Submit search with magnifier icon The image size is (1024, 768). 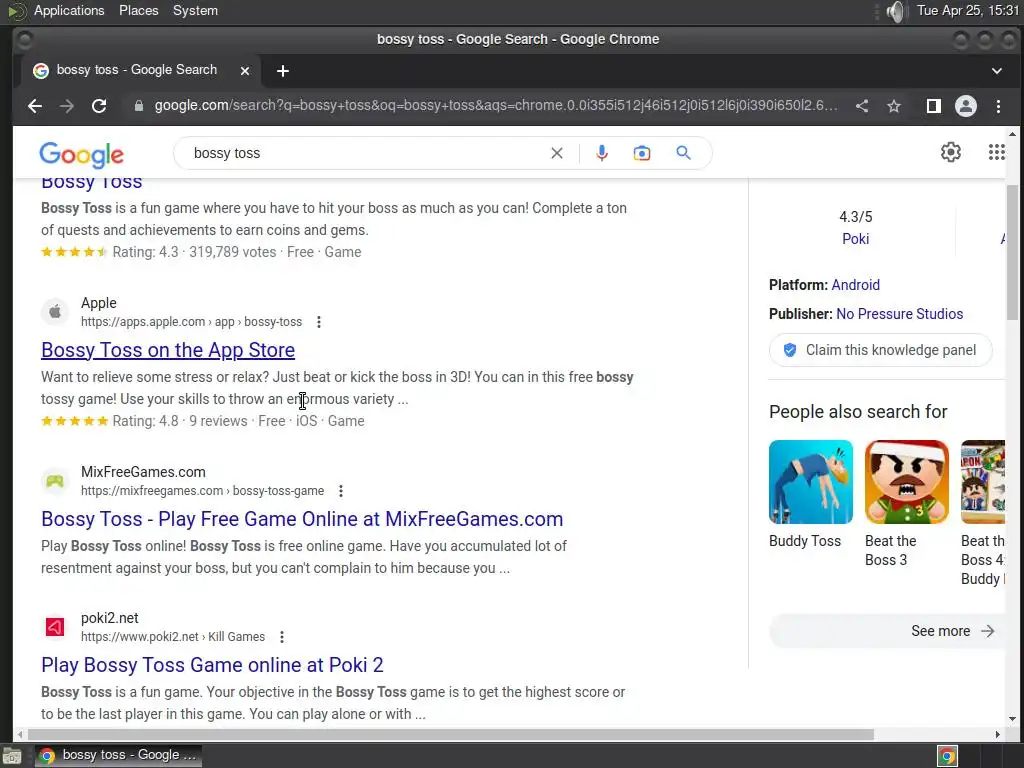(683, 153)
